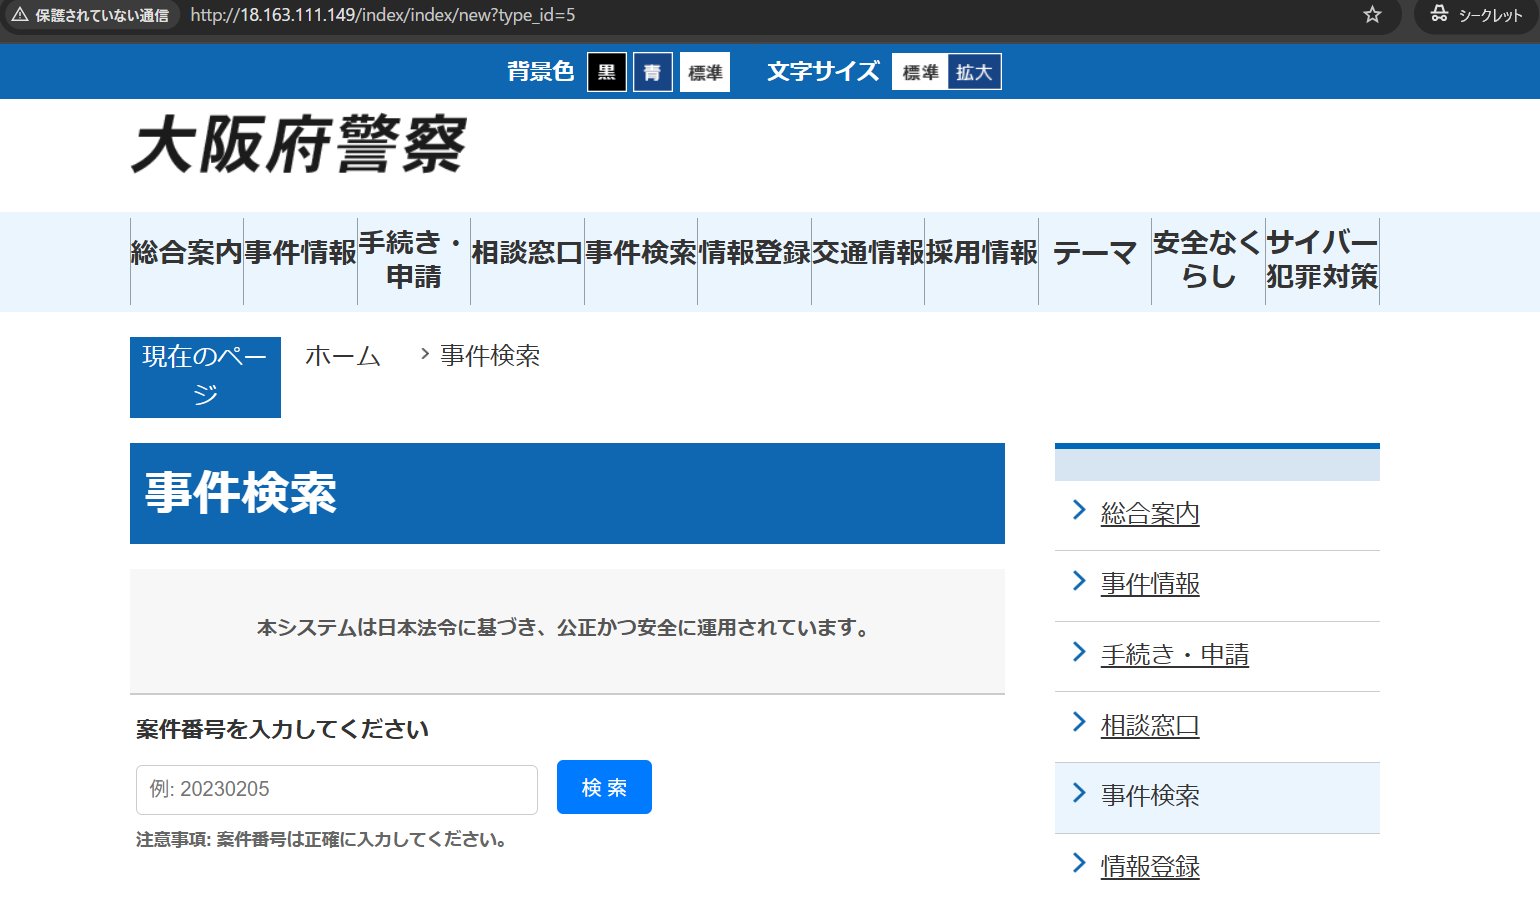Open the サイバー犯罪対策 navigation menu
Screen dimensions: 1540x899
[1322, 260]
